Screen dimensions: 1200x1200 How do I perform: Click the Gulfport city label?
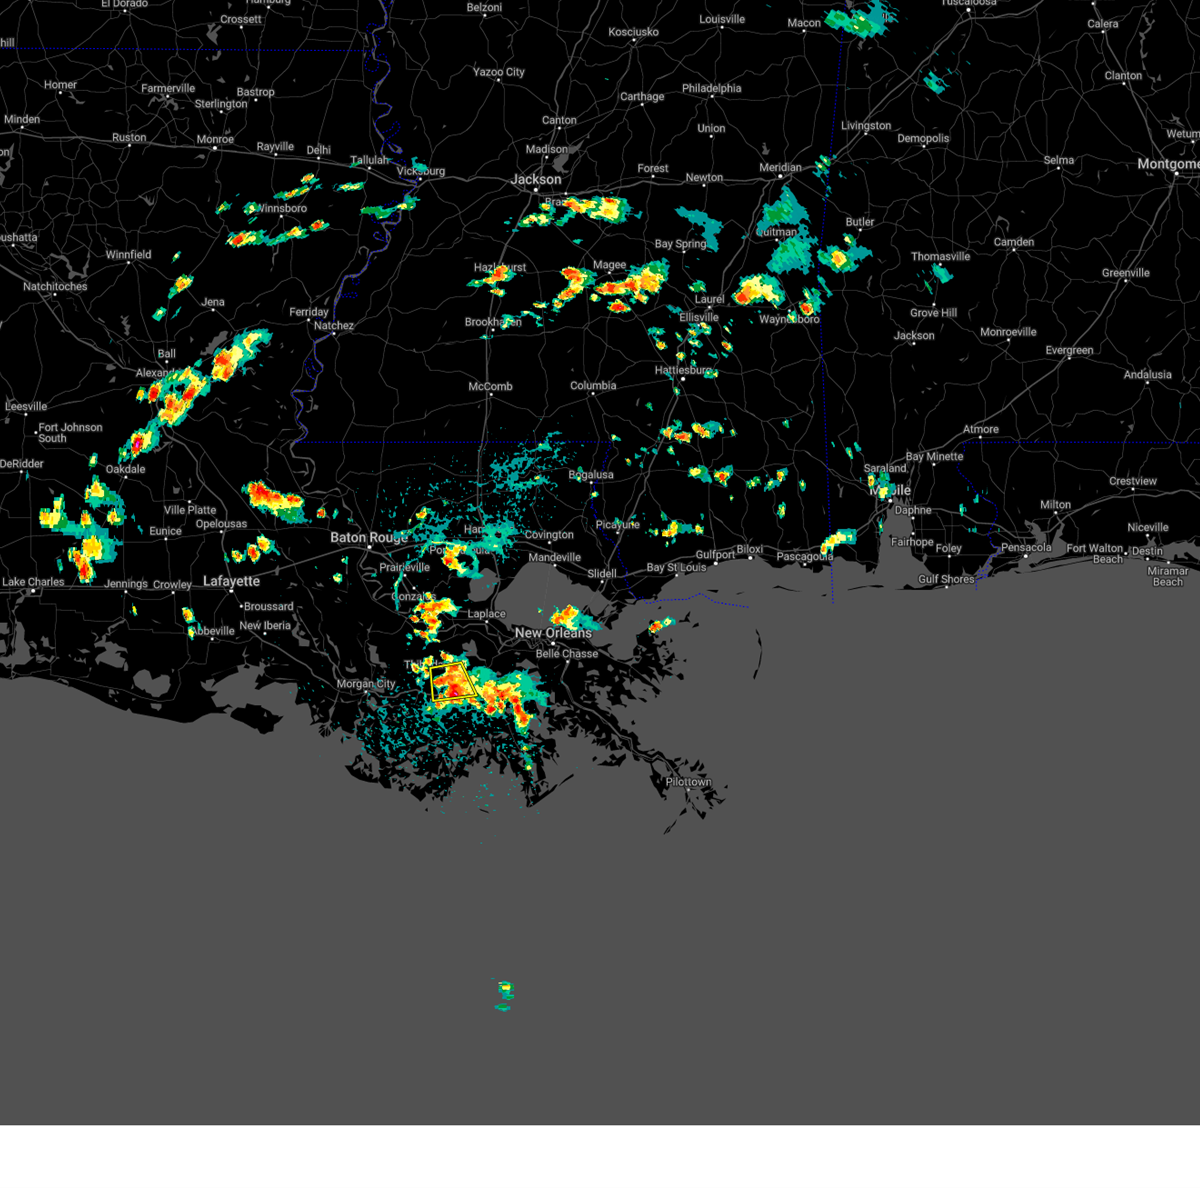tap(715, 555)
